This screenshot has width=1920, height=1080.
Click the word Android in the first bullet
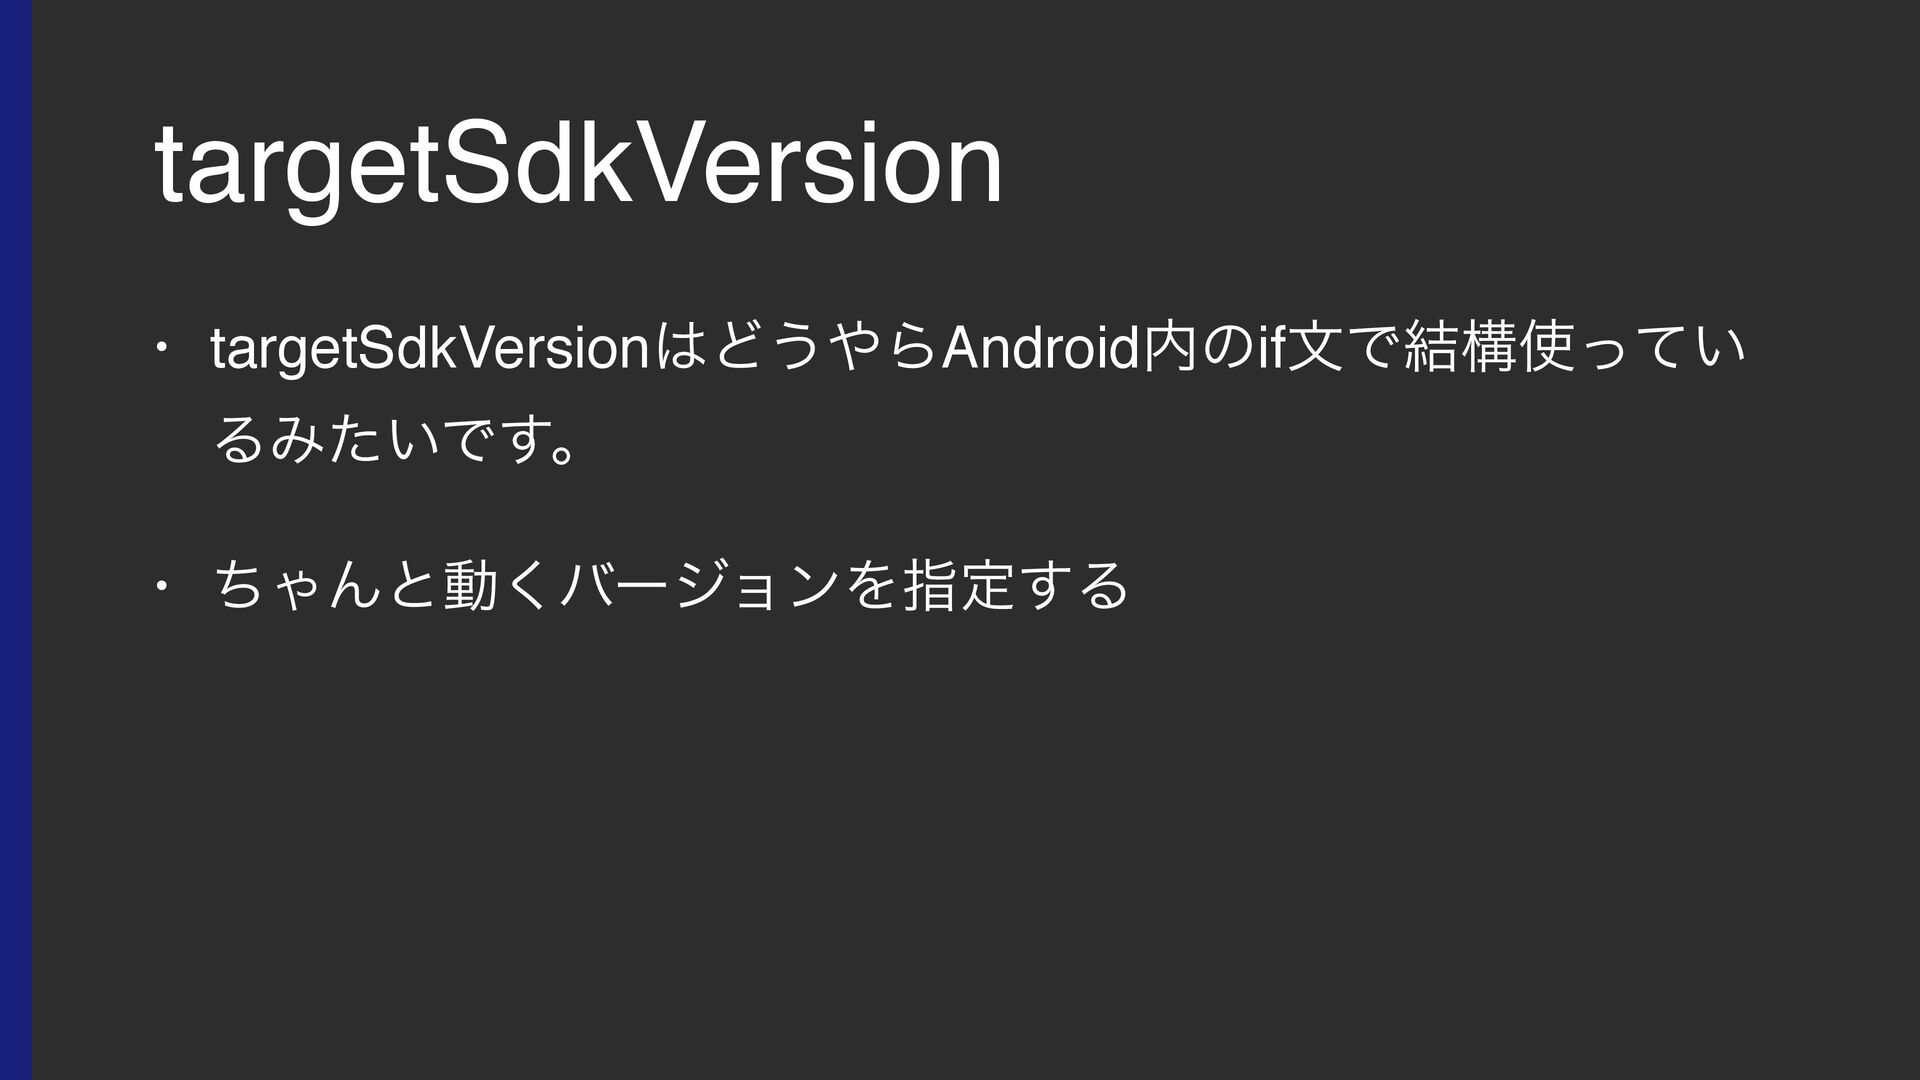pyautogui.click(x=1042, y=346)
